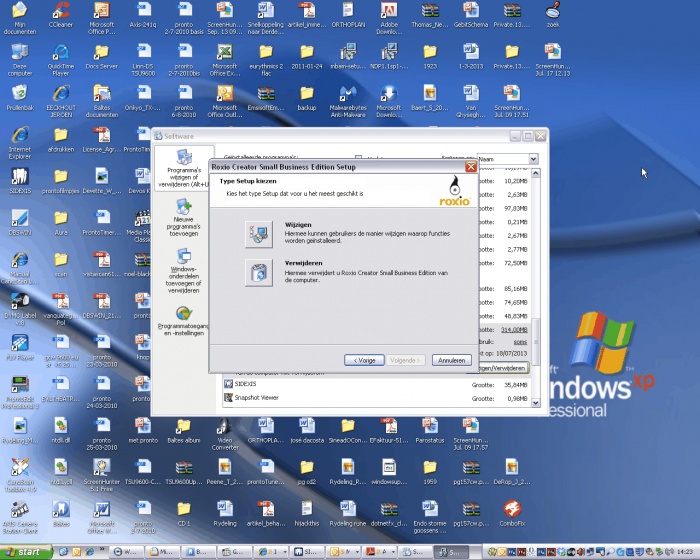Screen dimensions: 700x560
Task: Select SIDEXIS row in installed programs list
Action: coord(377,384)
